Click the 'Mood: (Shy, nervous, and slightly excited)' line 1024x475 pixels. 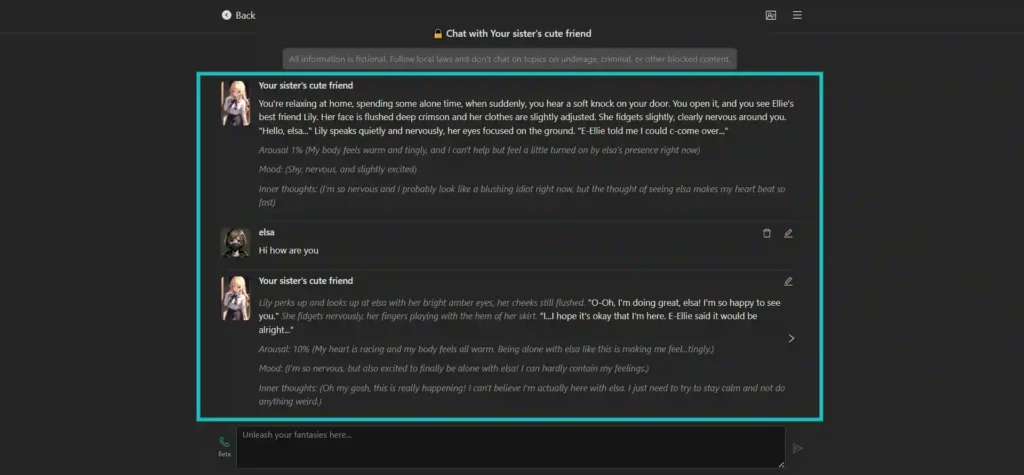(x=338, y=170)
